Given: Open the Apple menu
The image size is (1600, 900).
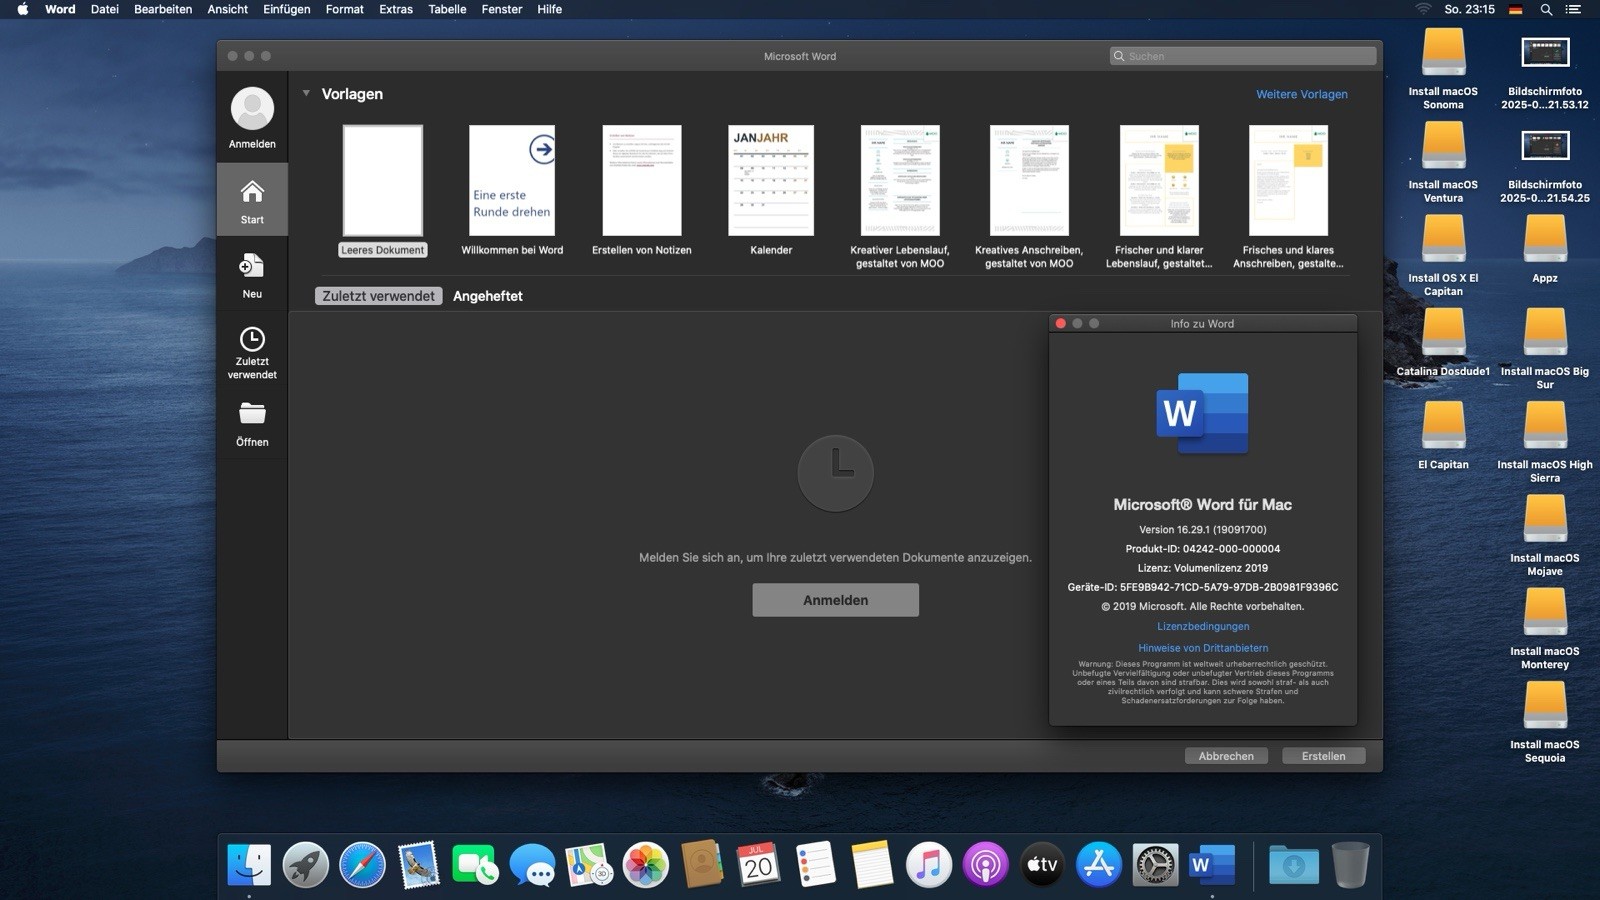Looking at the screenshot, I should click(23, 9).
